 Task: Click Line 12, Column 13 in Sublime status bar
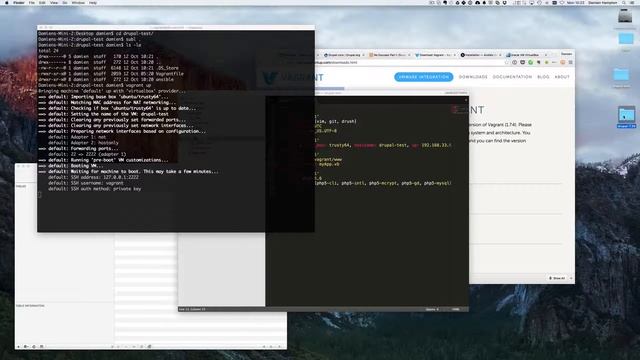point(192,309)
